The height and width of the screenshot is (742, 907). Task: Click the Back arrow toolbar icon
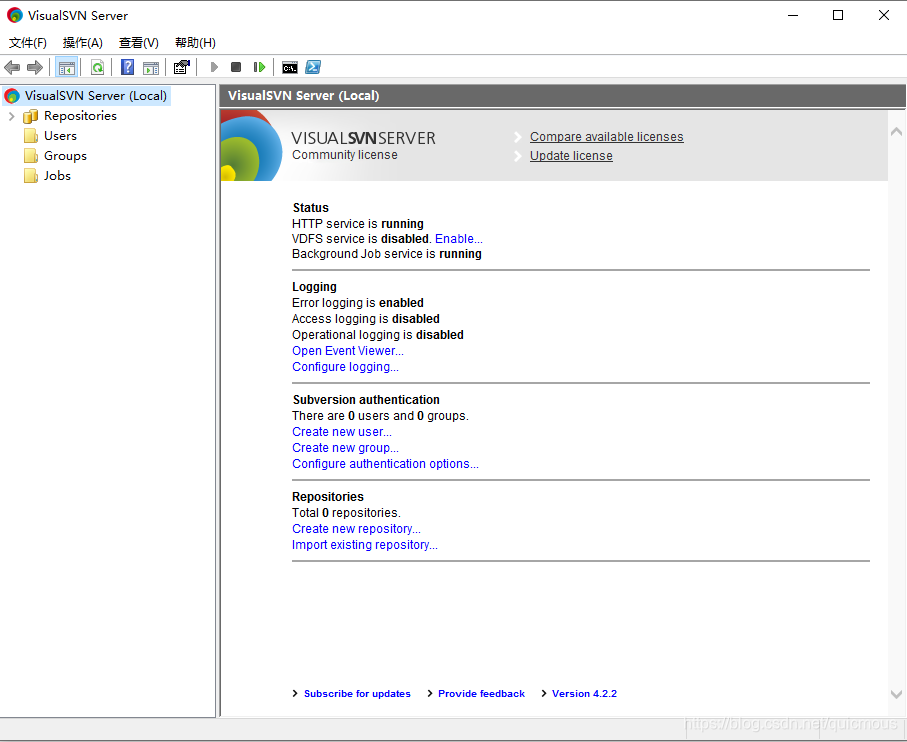(12, 68)
